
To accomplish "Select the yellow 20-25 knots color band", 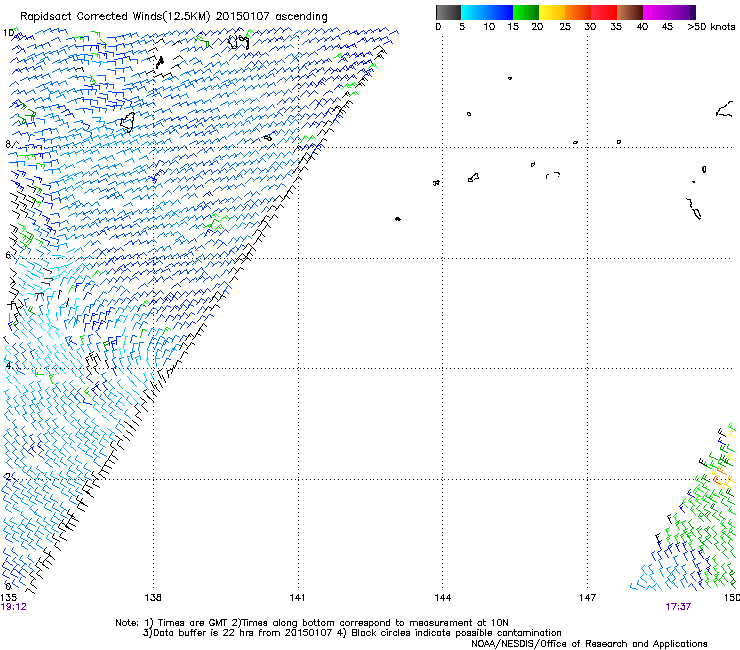I will pos(552,12).
